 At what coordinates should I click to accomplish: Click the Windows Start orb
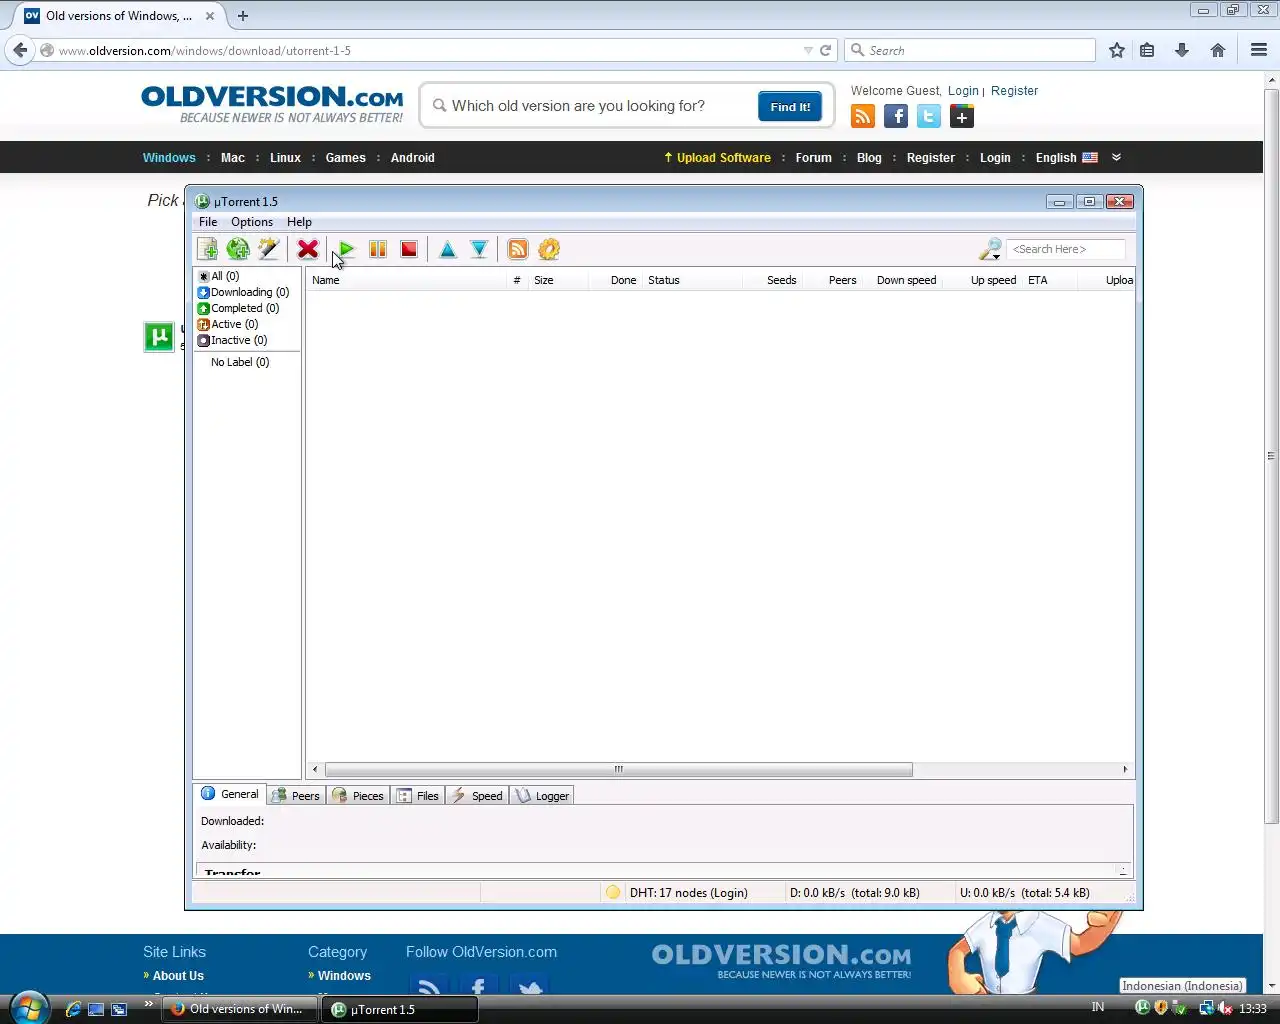28,1006
